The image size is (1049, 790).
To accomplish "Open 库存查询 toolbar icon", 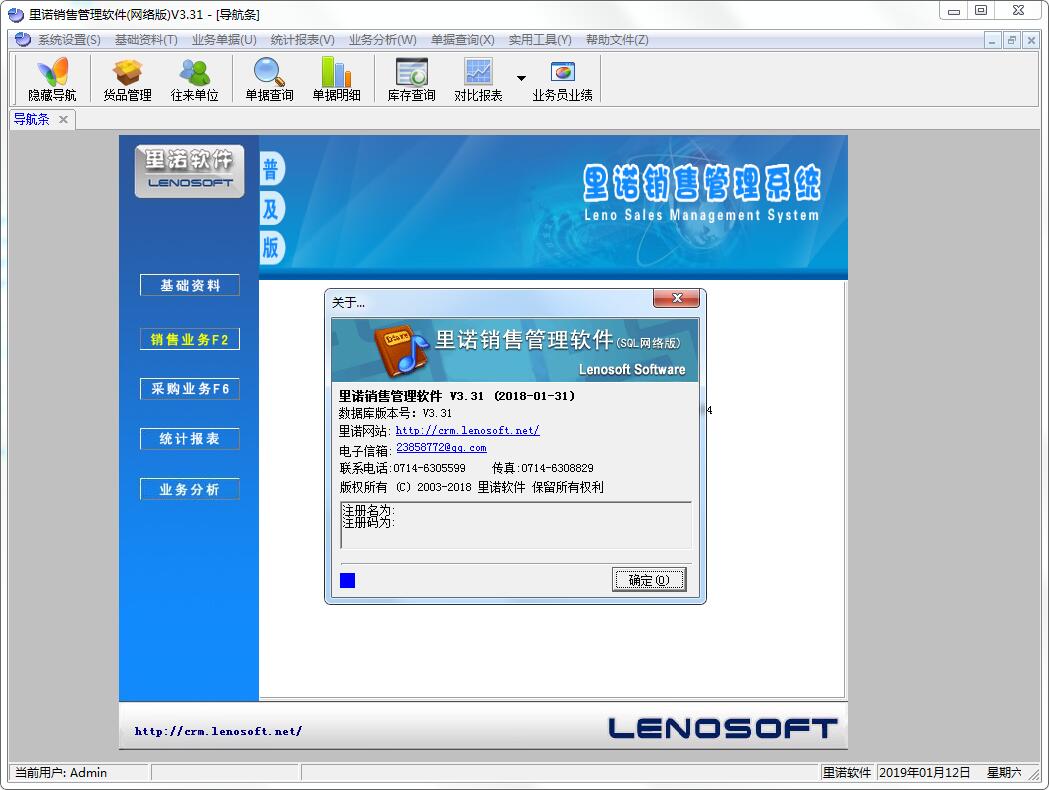I will [411, 79].
